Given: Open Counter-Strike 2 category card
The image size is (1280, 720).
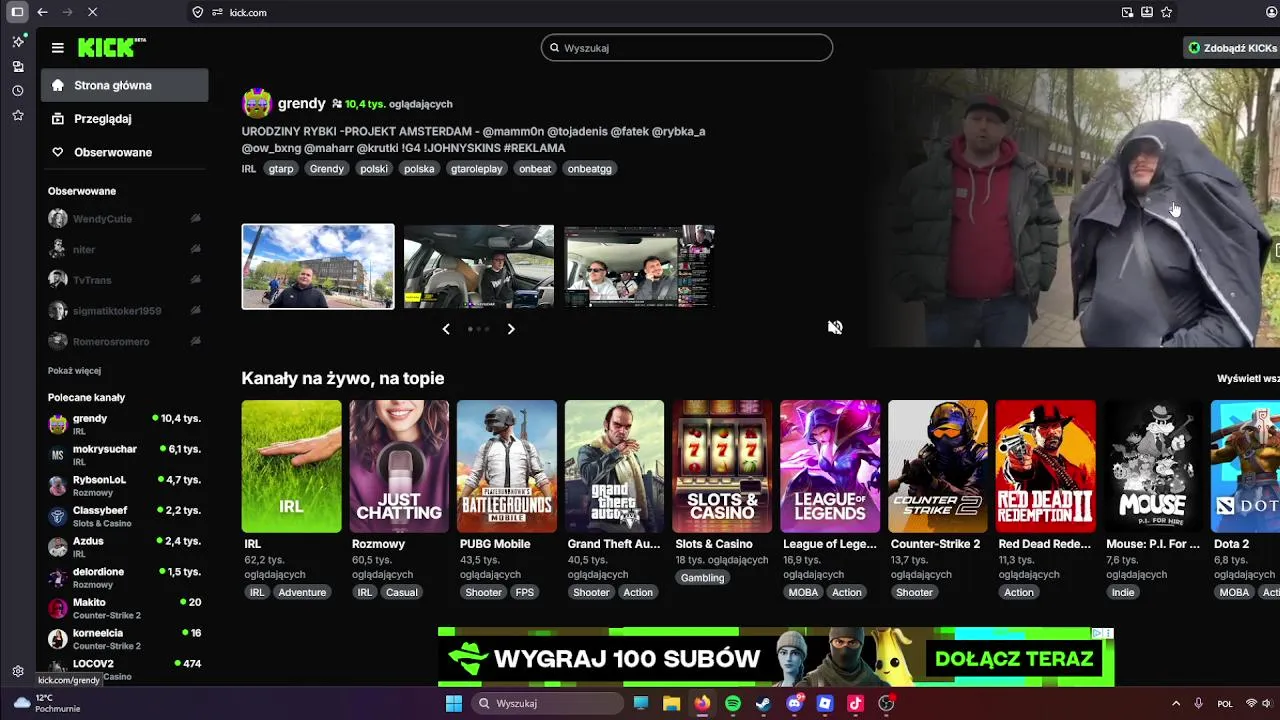Looking at the screenshot, I should 938,466.
